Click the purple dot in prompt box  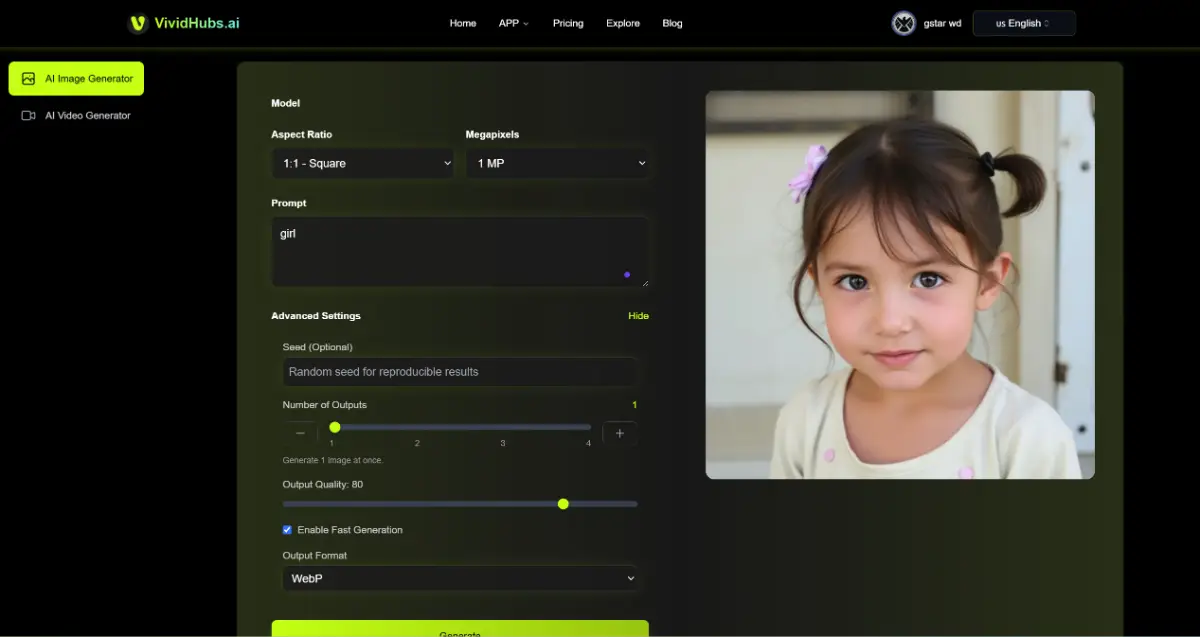point(627,274)
